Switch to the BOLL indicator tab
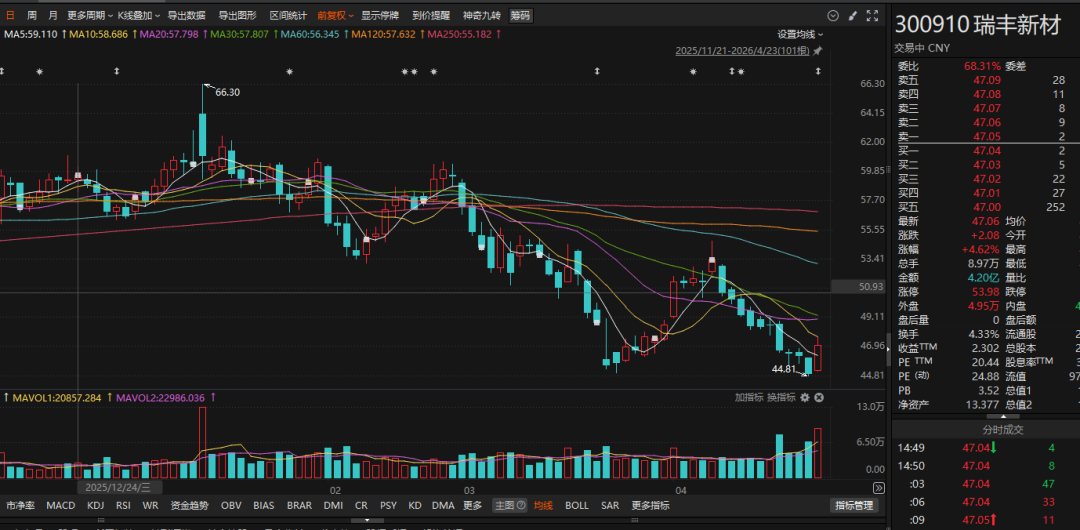The image size is (1080, 530). (577, 506)
